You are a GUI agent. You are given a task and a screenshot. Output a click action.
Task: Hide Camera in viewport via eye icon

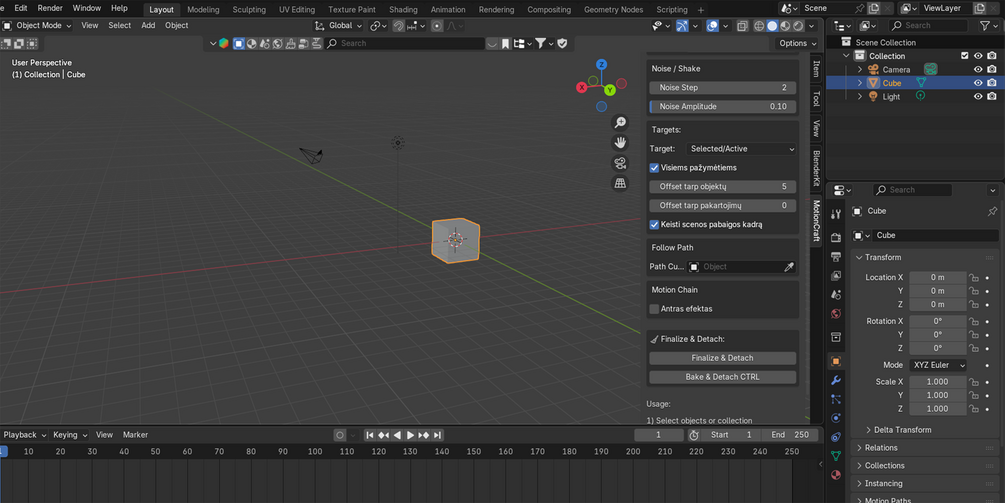pyautogui.click(x=978, y=69)
